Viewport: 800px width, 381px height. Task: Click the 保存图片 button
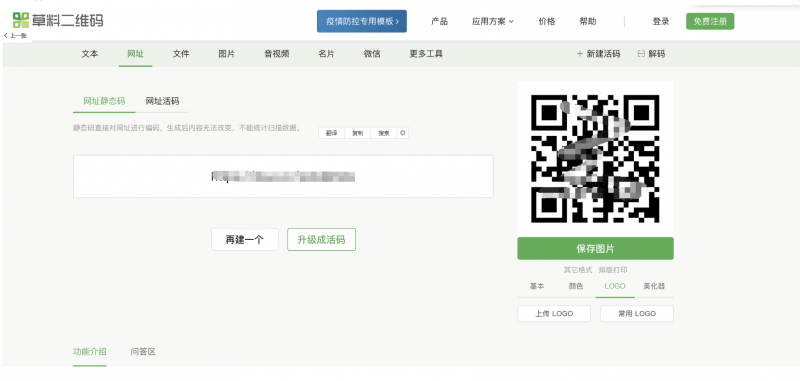(x=595, y=248)
